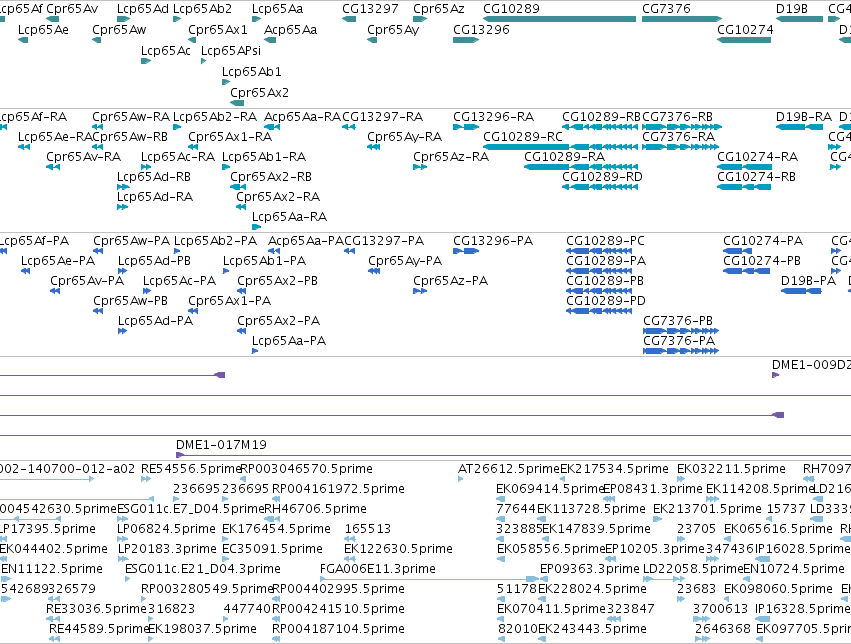Select protein Cpr65Az-PA
Screen dimensions: 851x644
(420, 291)
